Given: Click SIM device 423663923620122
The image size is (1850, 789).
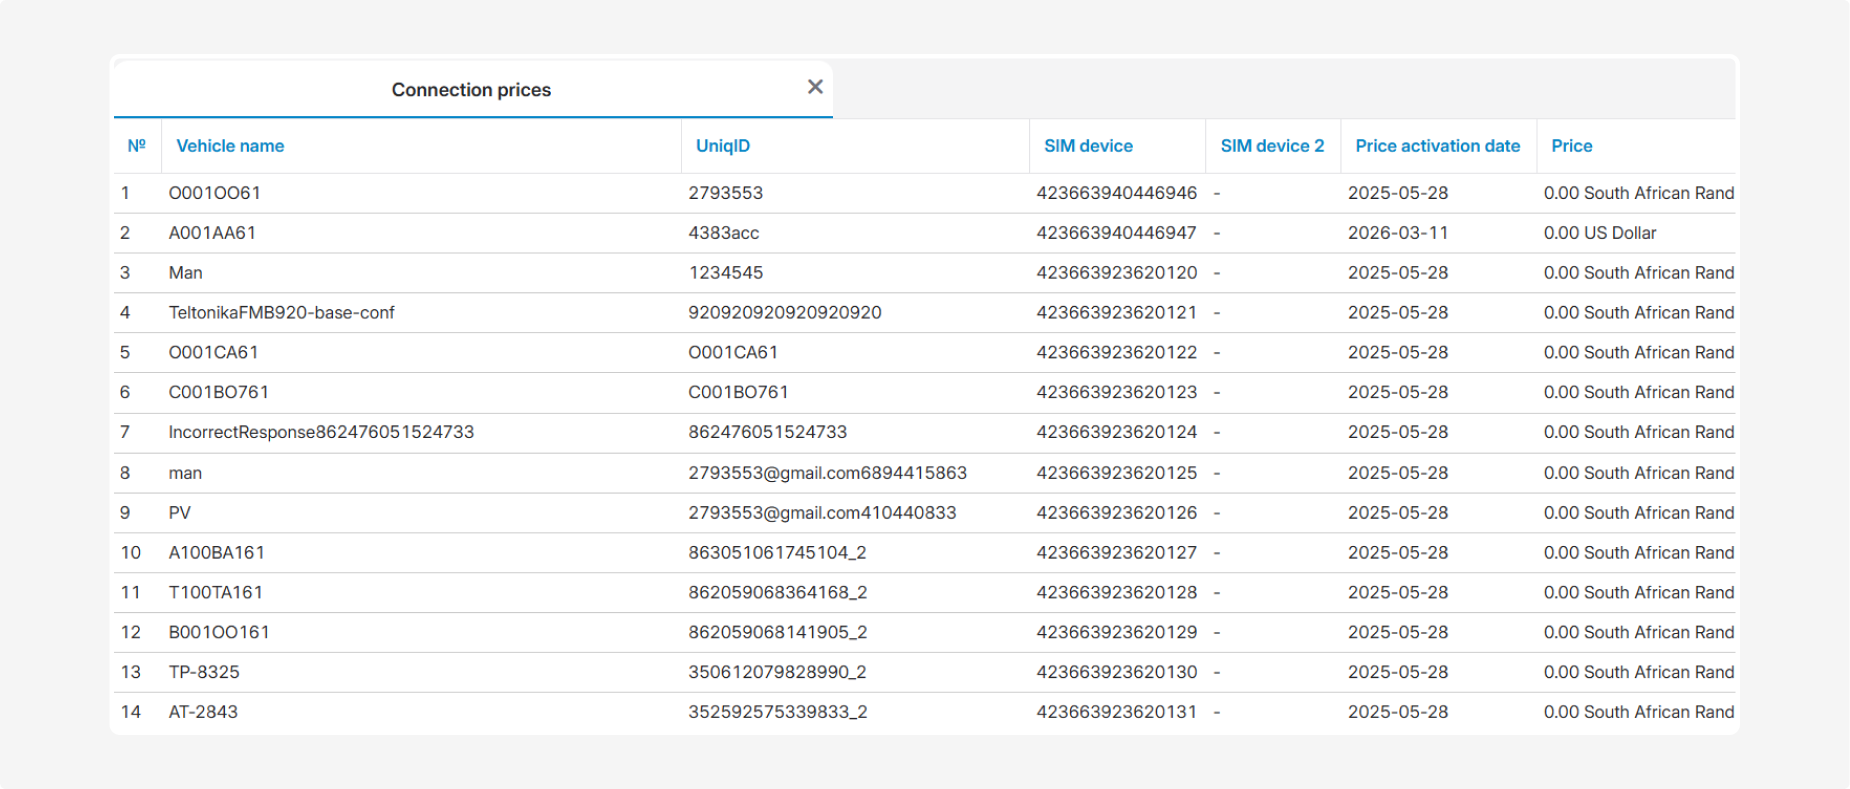Looking at the screenshot, I should coord(1116,353).
